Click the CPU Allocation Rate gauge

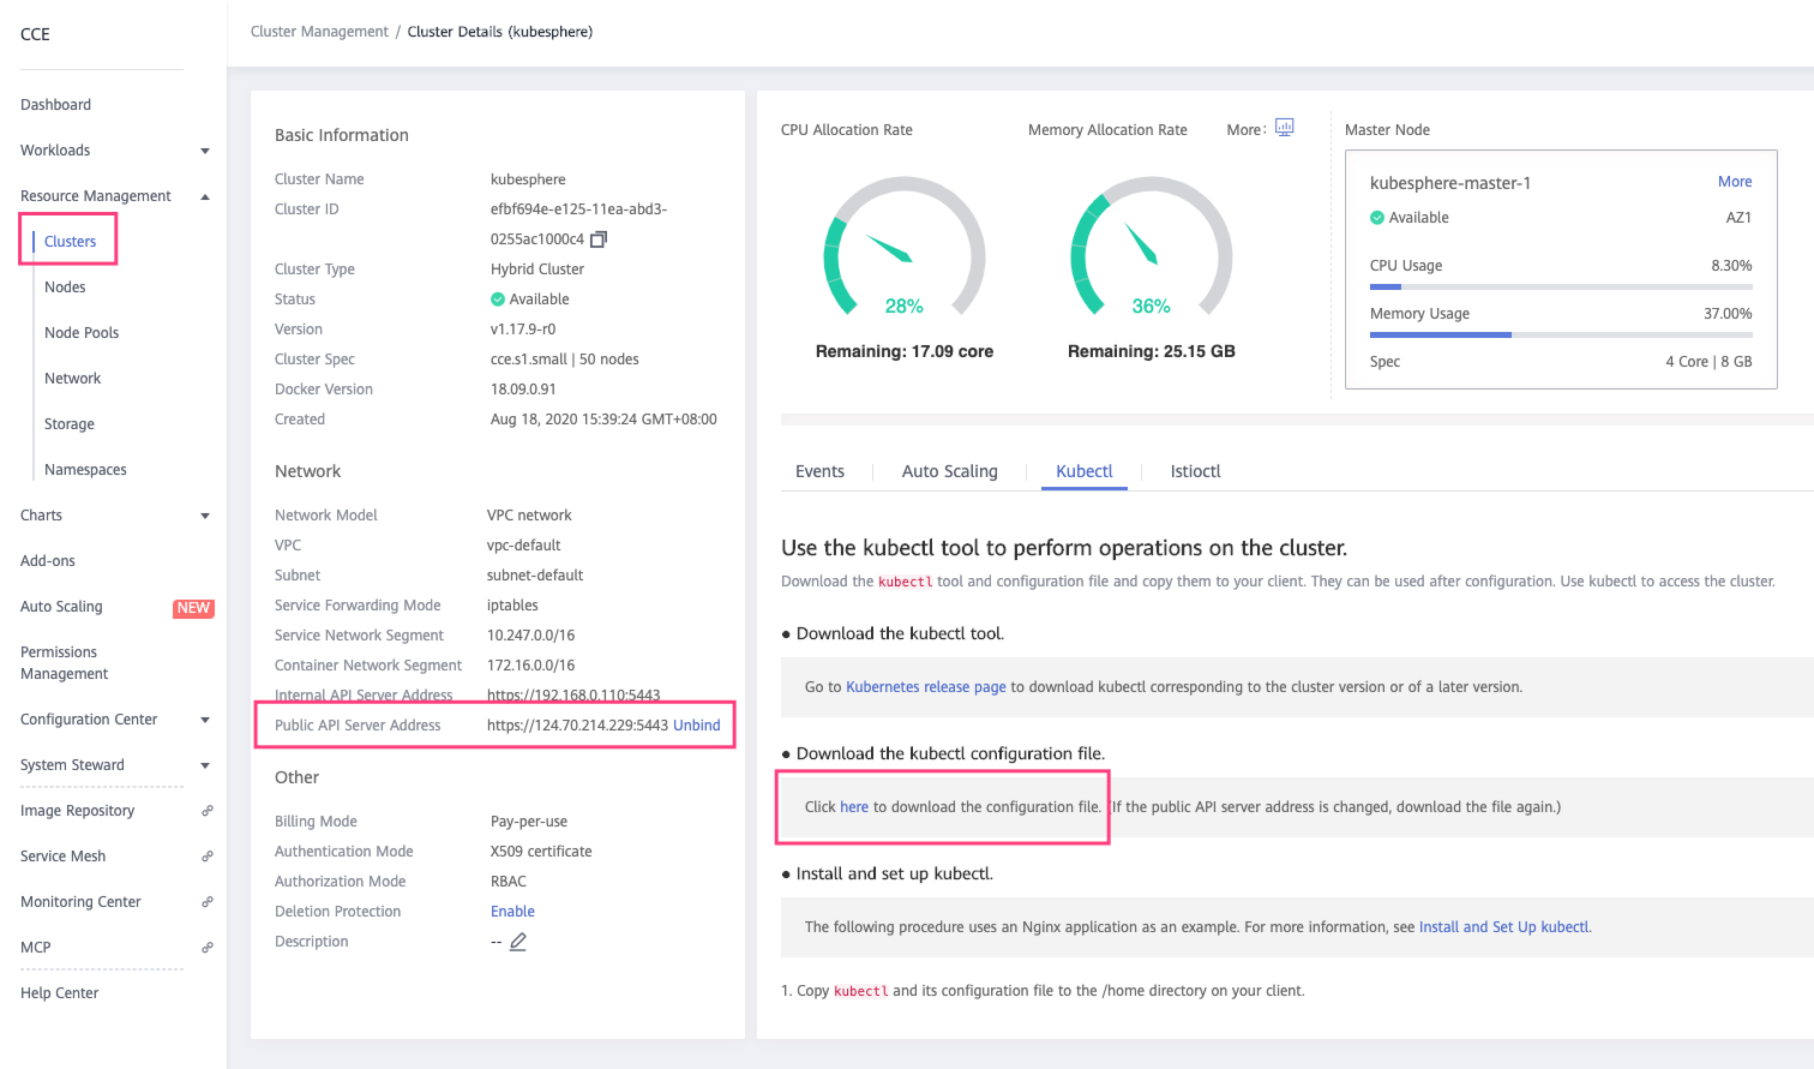tap(903, 250)
